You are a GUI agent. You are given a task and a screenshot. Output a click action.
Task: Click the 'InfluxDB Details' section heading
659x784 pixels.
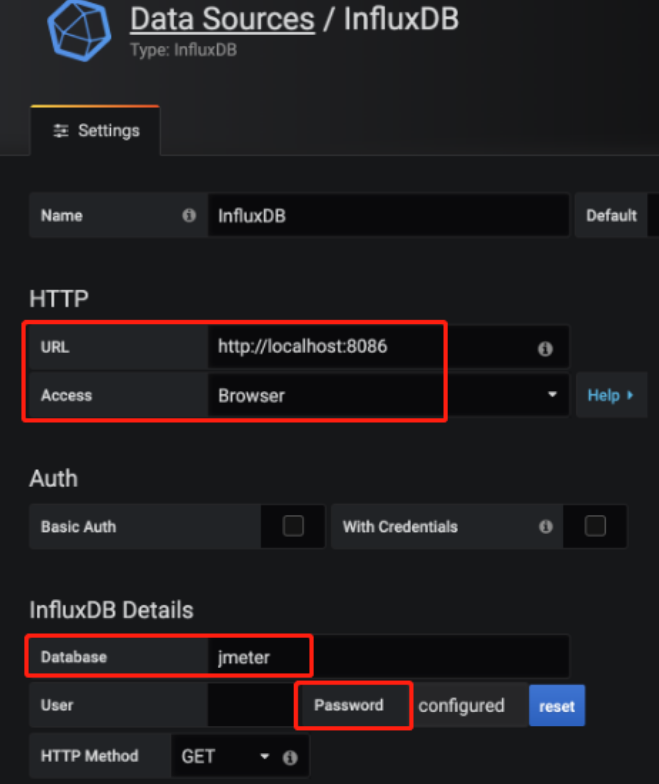[111, 610]
